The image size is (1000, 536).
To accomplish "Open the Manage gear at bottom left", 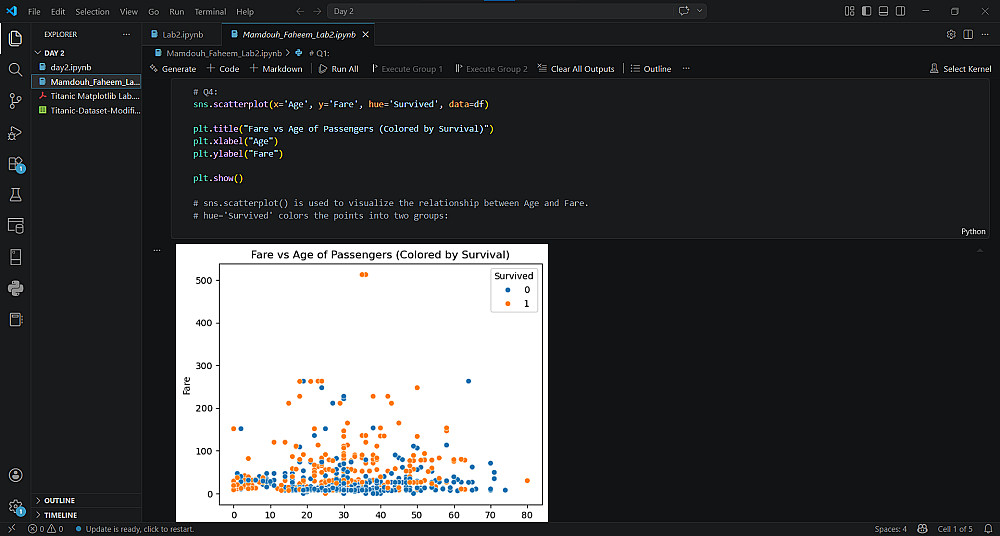I will pos(15,507).
